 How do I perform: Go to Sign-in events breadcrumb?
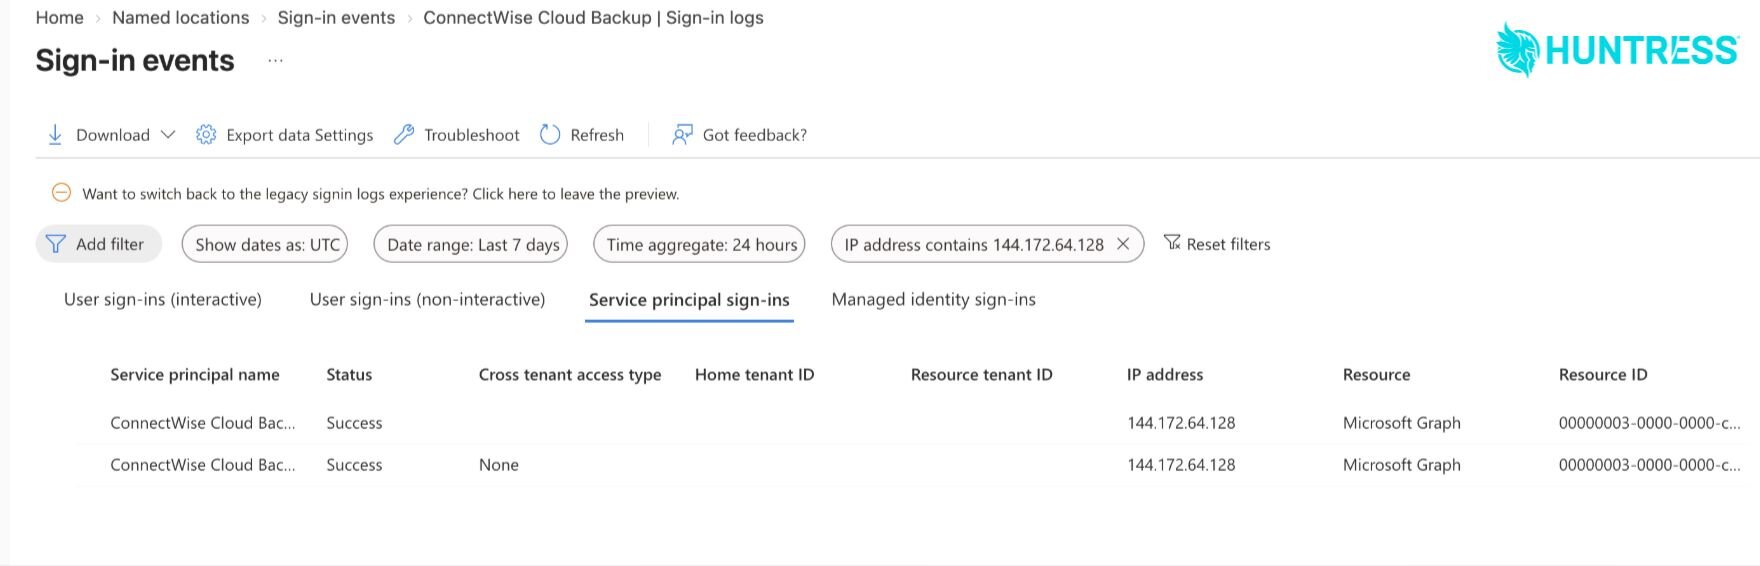tap(336, 18)
